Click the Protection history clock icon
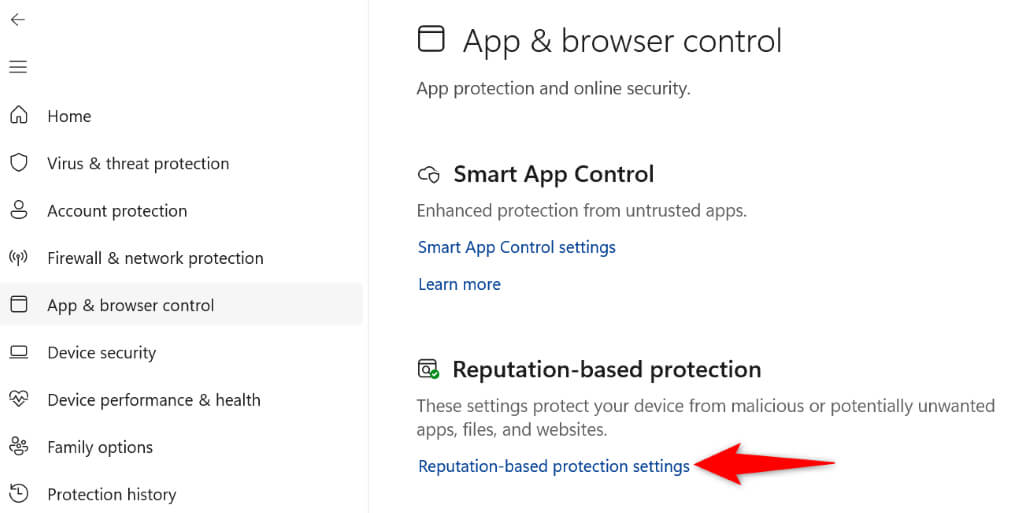 (x=18, y=494)
